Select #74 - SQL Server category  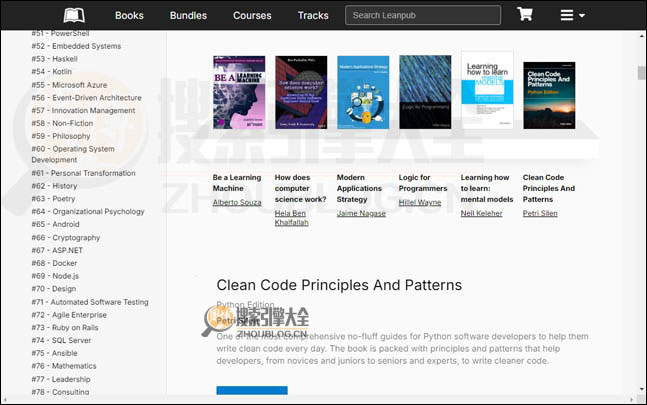pos(61,340)
